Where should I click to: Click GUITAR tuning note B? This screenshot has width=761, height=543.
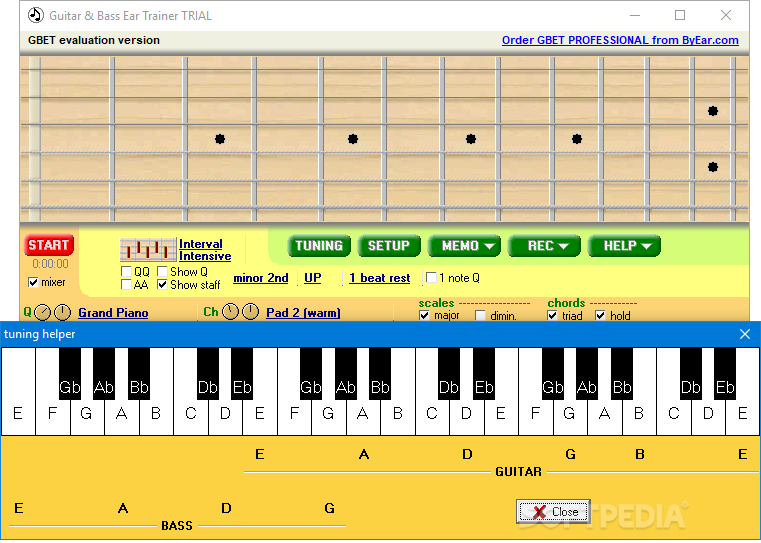640,454
